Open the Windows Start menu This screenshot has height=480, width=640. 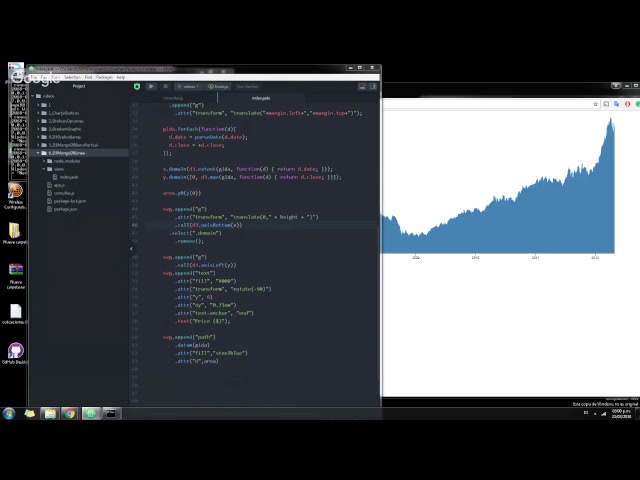coord(9,413)
